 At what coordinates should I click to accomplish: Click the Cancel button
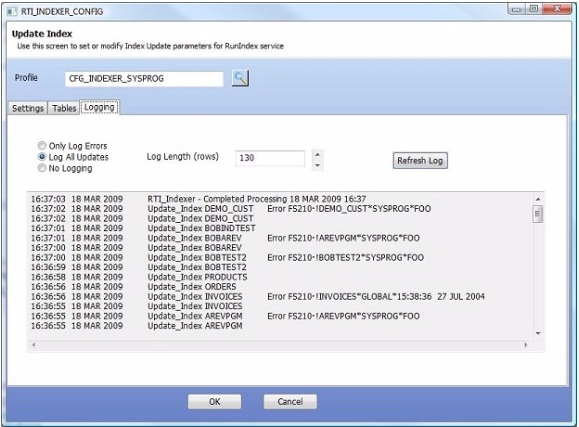coord(290,402)
